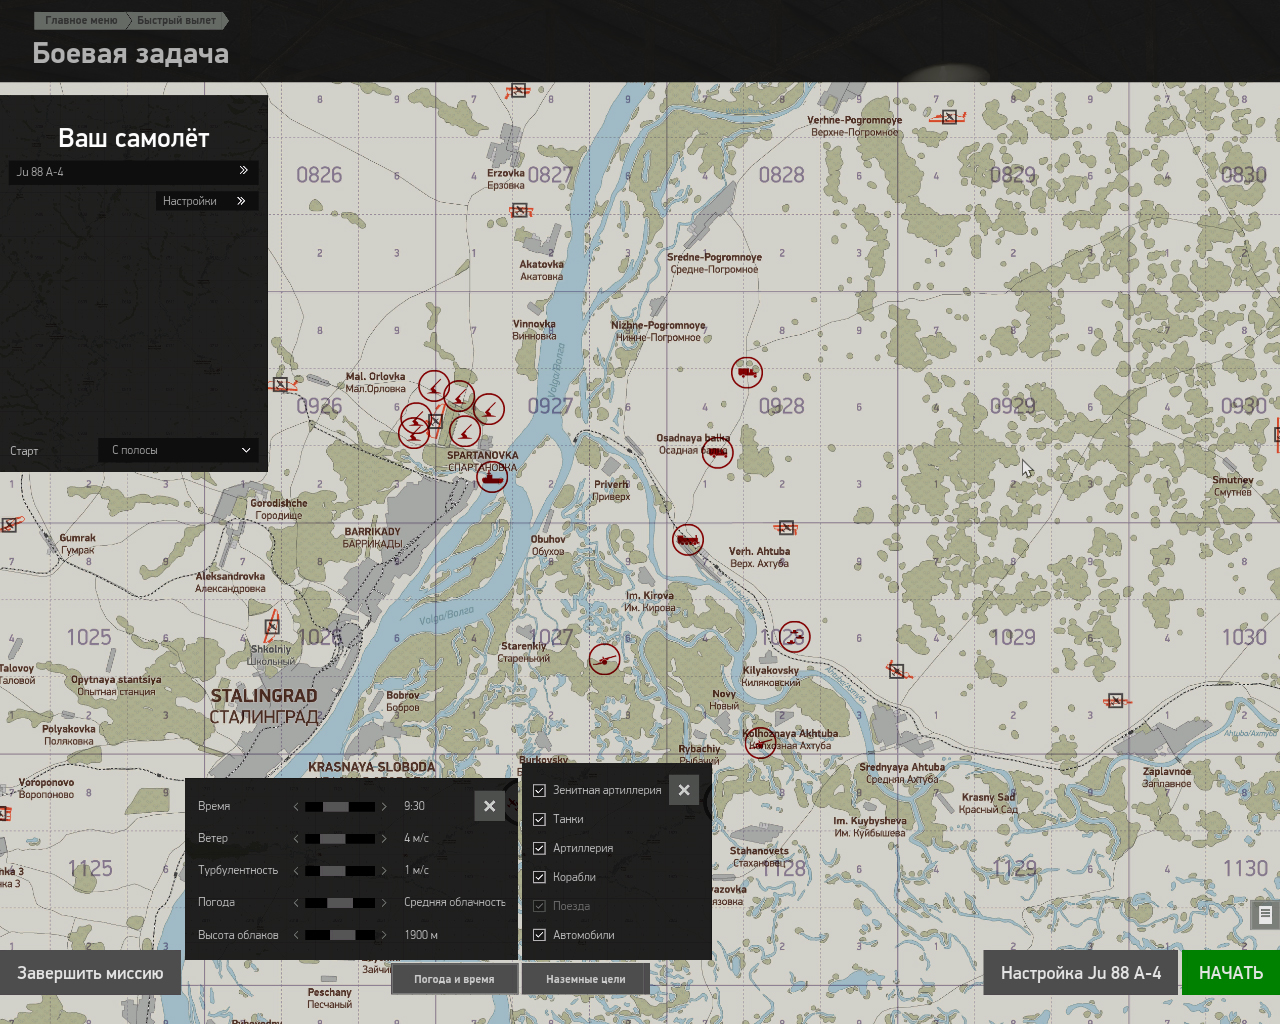Pick the airfield marker east of Kilyakovsky

point(897,671)
